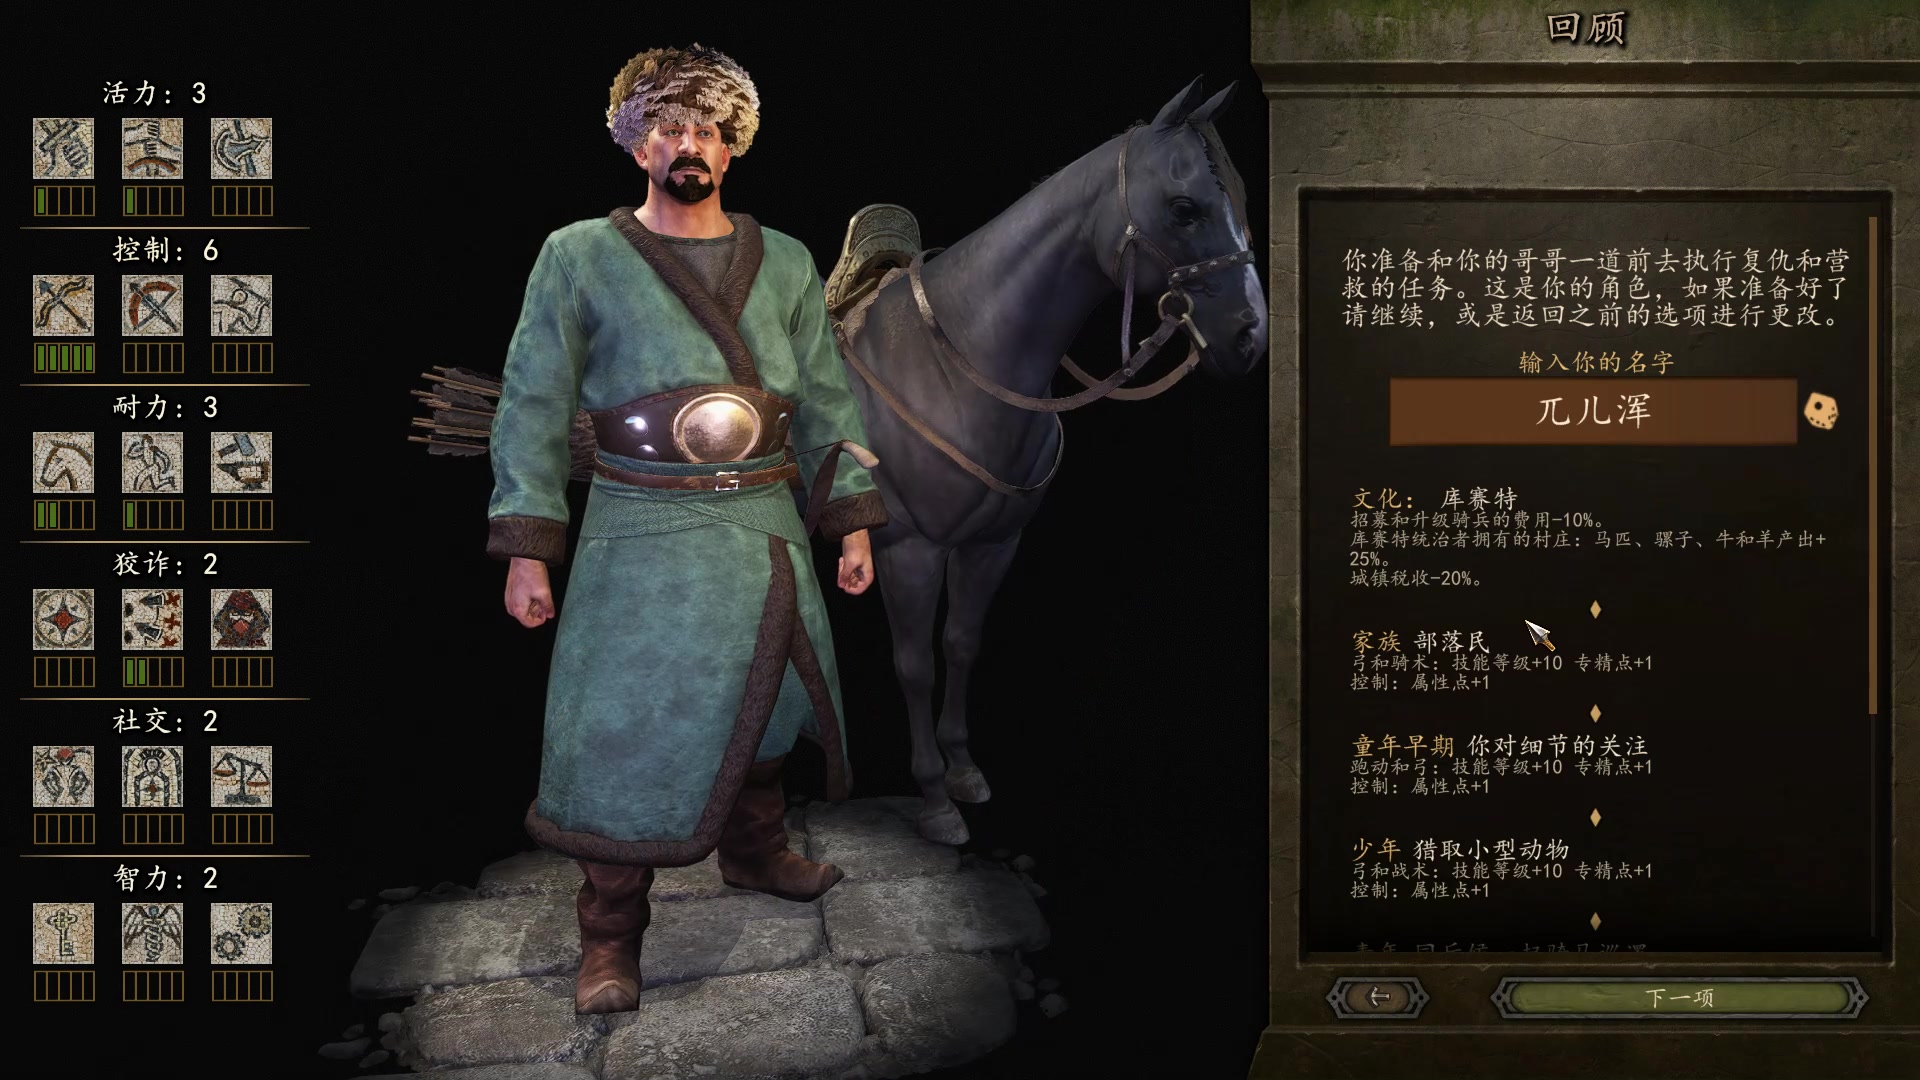
Task: Click the Trade scales skill icon
Action: [241, 777]
